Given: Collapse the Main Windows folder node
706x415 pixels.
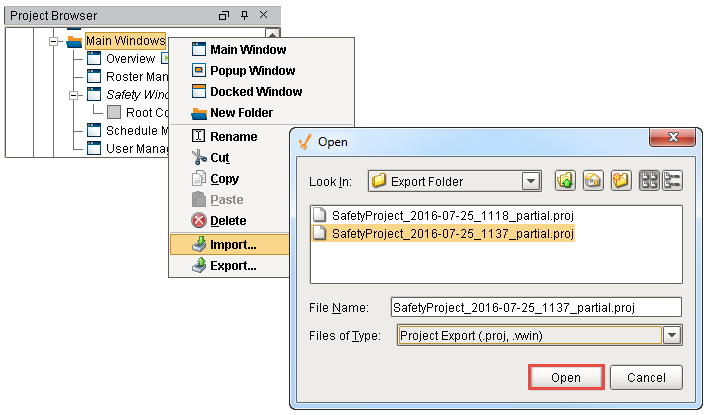Looking at the screenshot, I should [54, 41].
